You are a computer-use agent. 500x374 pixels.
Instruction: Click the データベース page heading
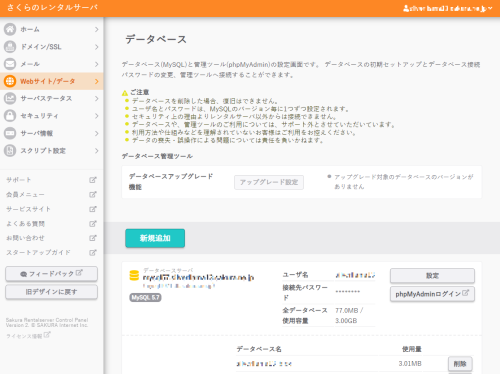[x=156, y=39]
